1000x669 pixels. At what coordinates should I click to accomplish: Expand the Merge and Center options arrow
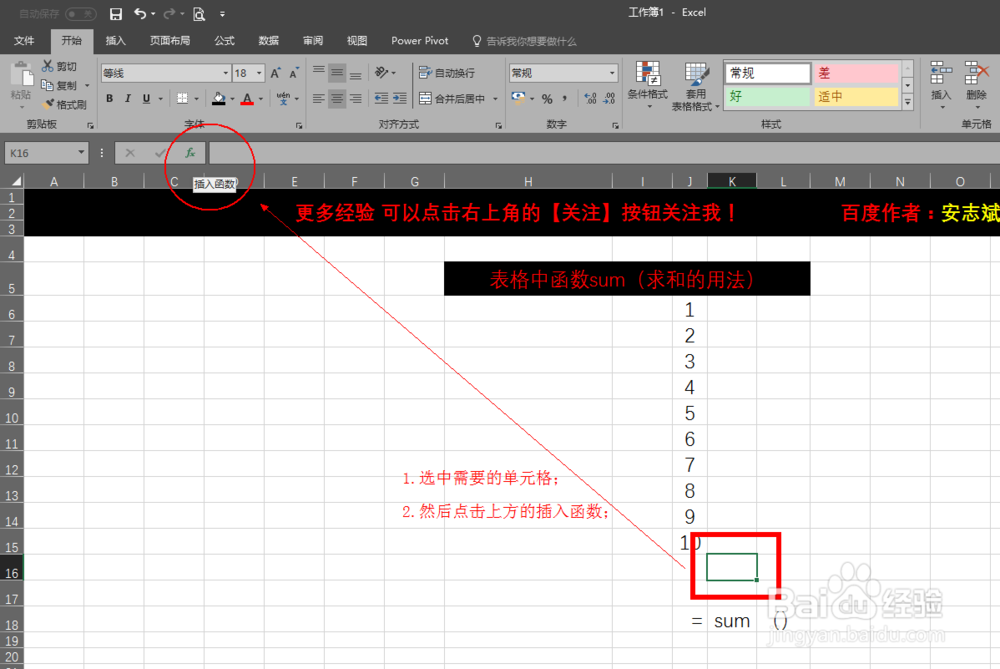[x=495, y=99]
